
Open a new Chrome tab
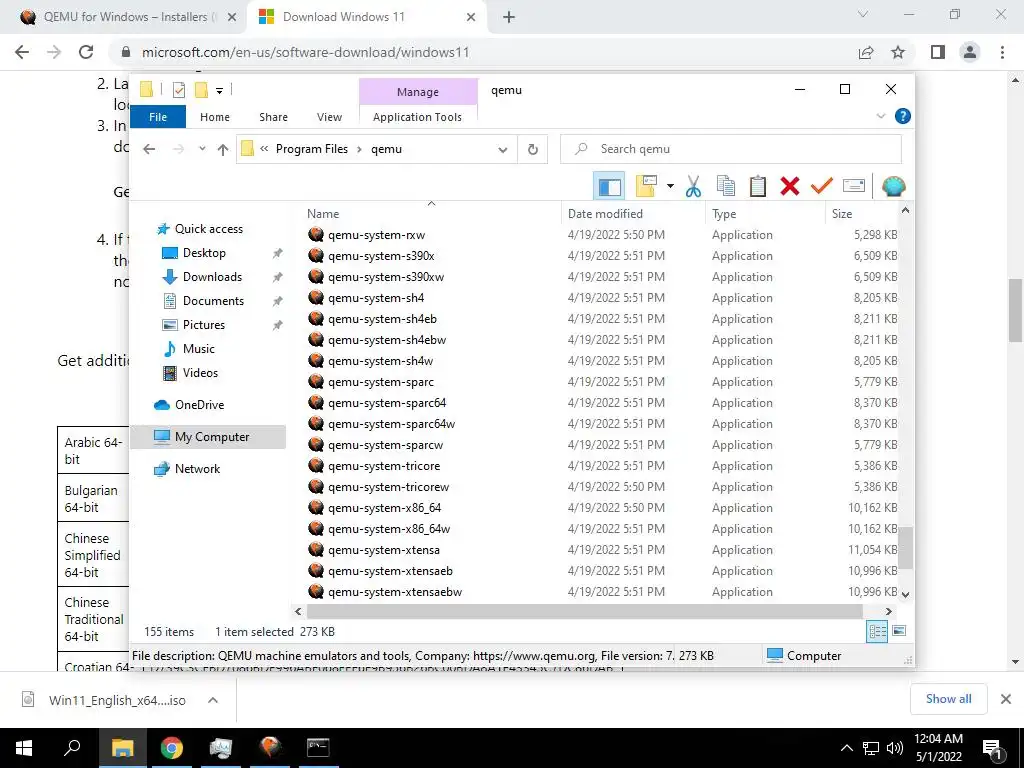click(509, 18)
